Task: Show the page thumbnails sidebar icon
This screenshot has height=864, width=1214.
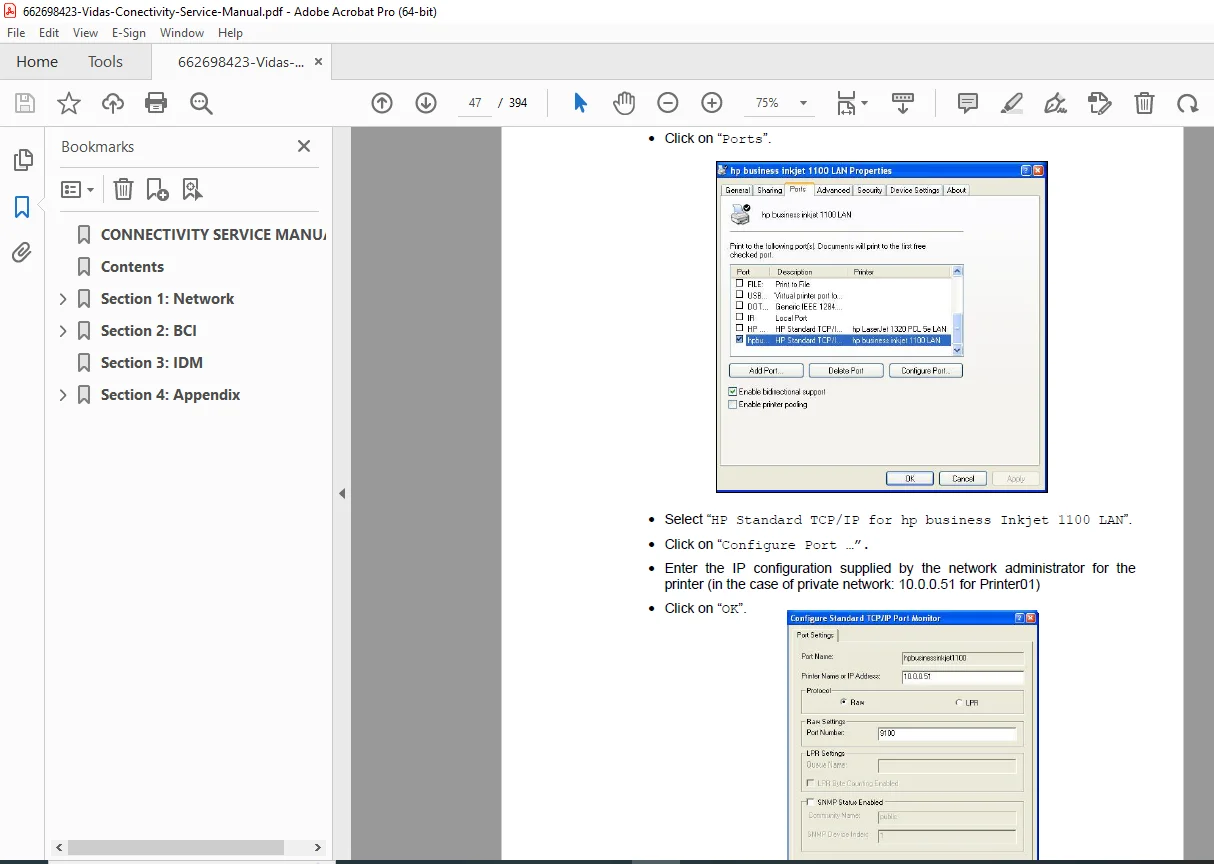Action: point(22,160)
